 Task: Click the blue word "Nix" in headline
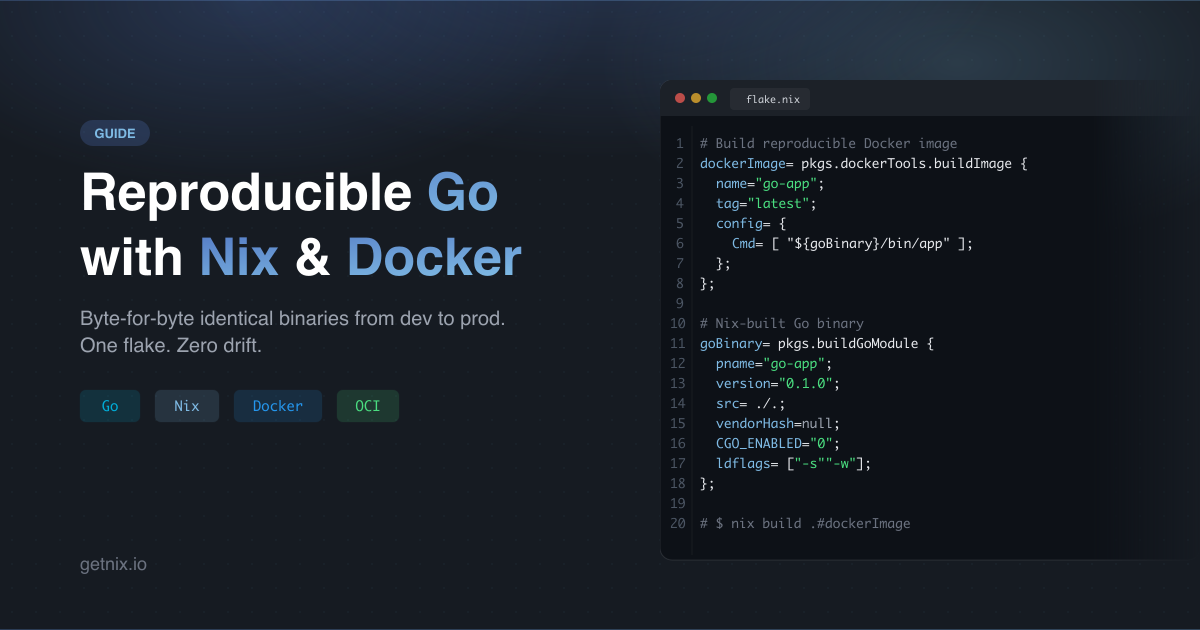(239, 257)
